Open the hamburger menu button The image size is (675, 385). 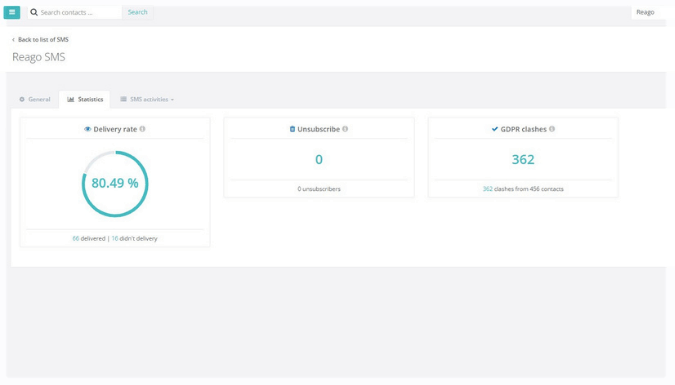(12, 12)
